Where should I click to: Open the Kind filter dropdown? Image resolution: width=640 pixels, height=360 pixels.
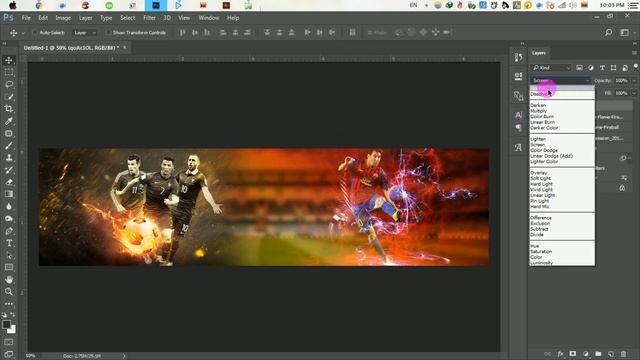(551, 68)
